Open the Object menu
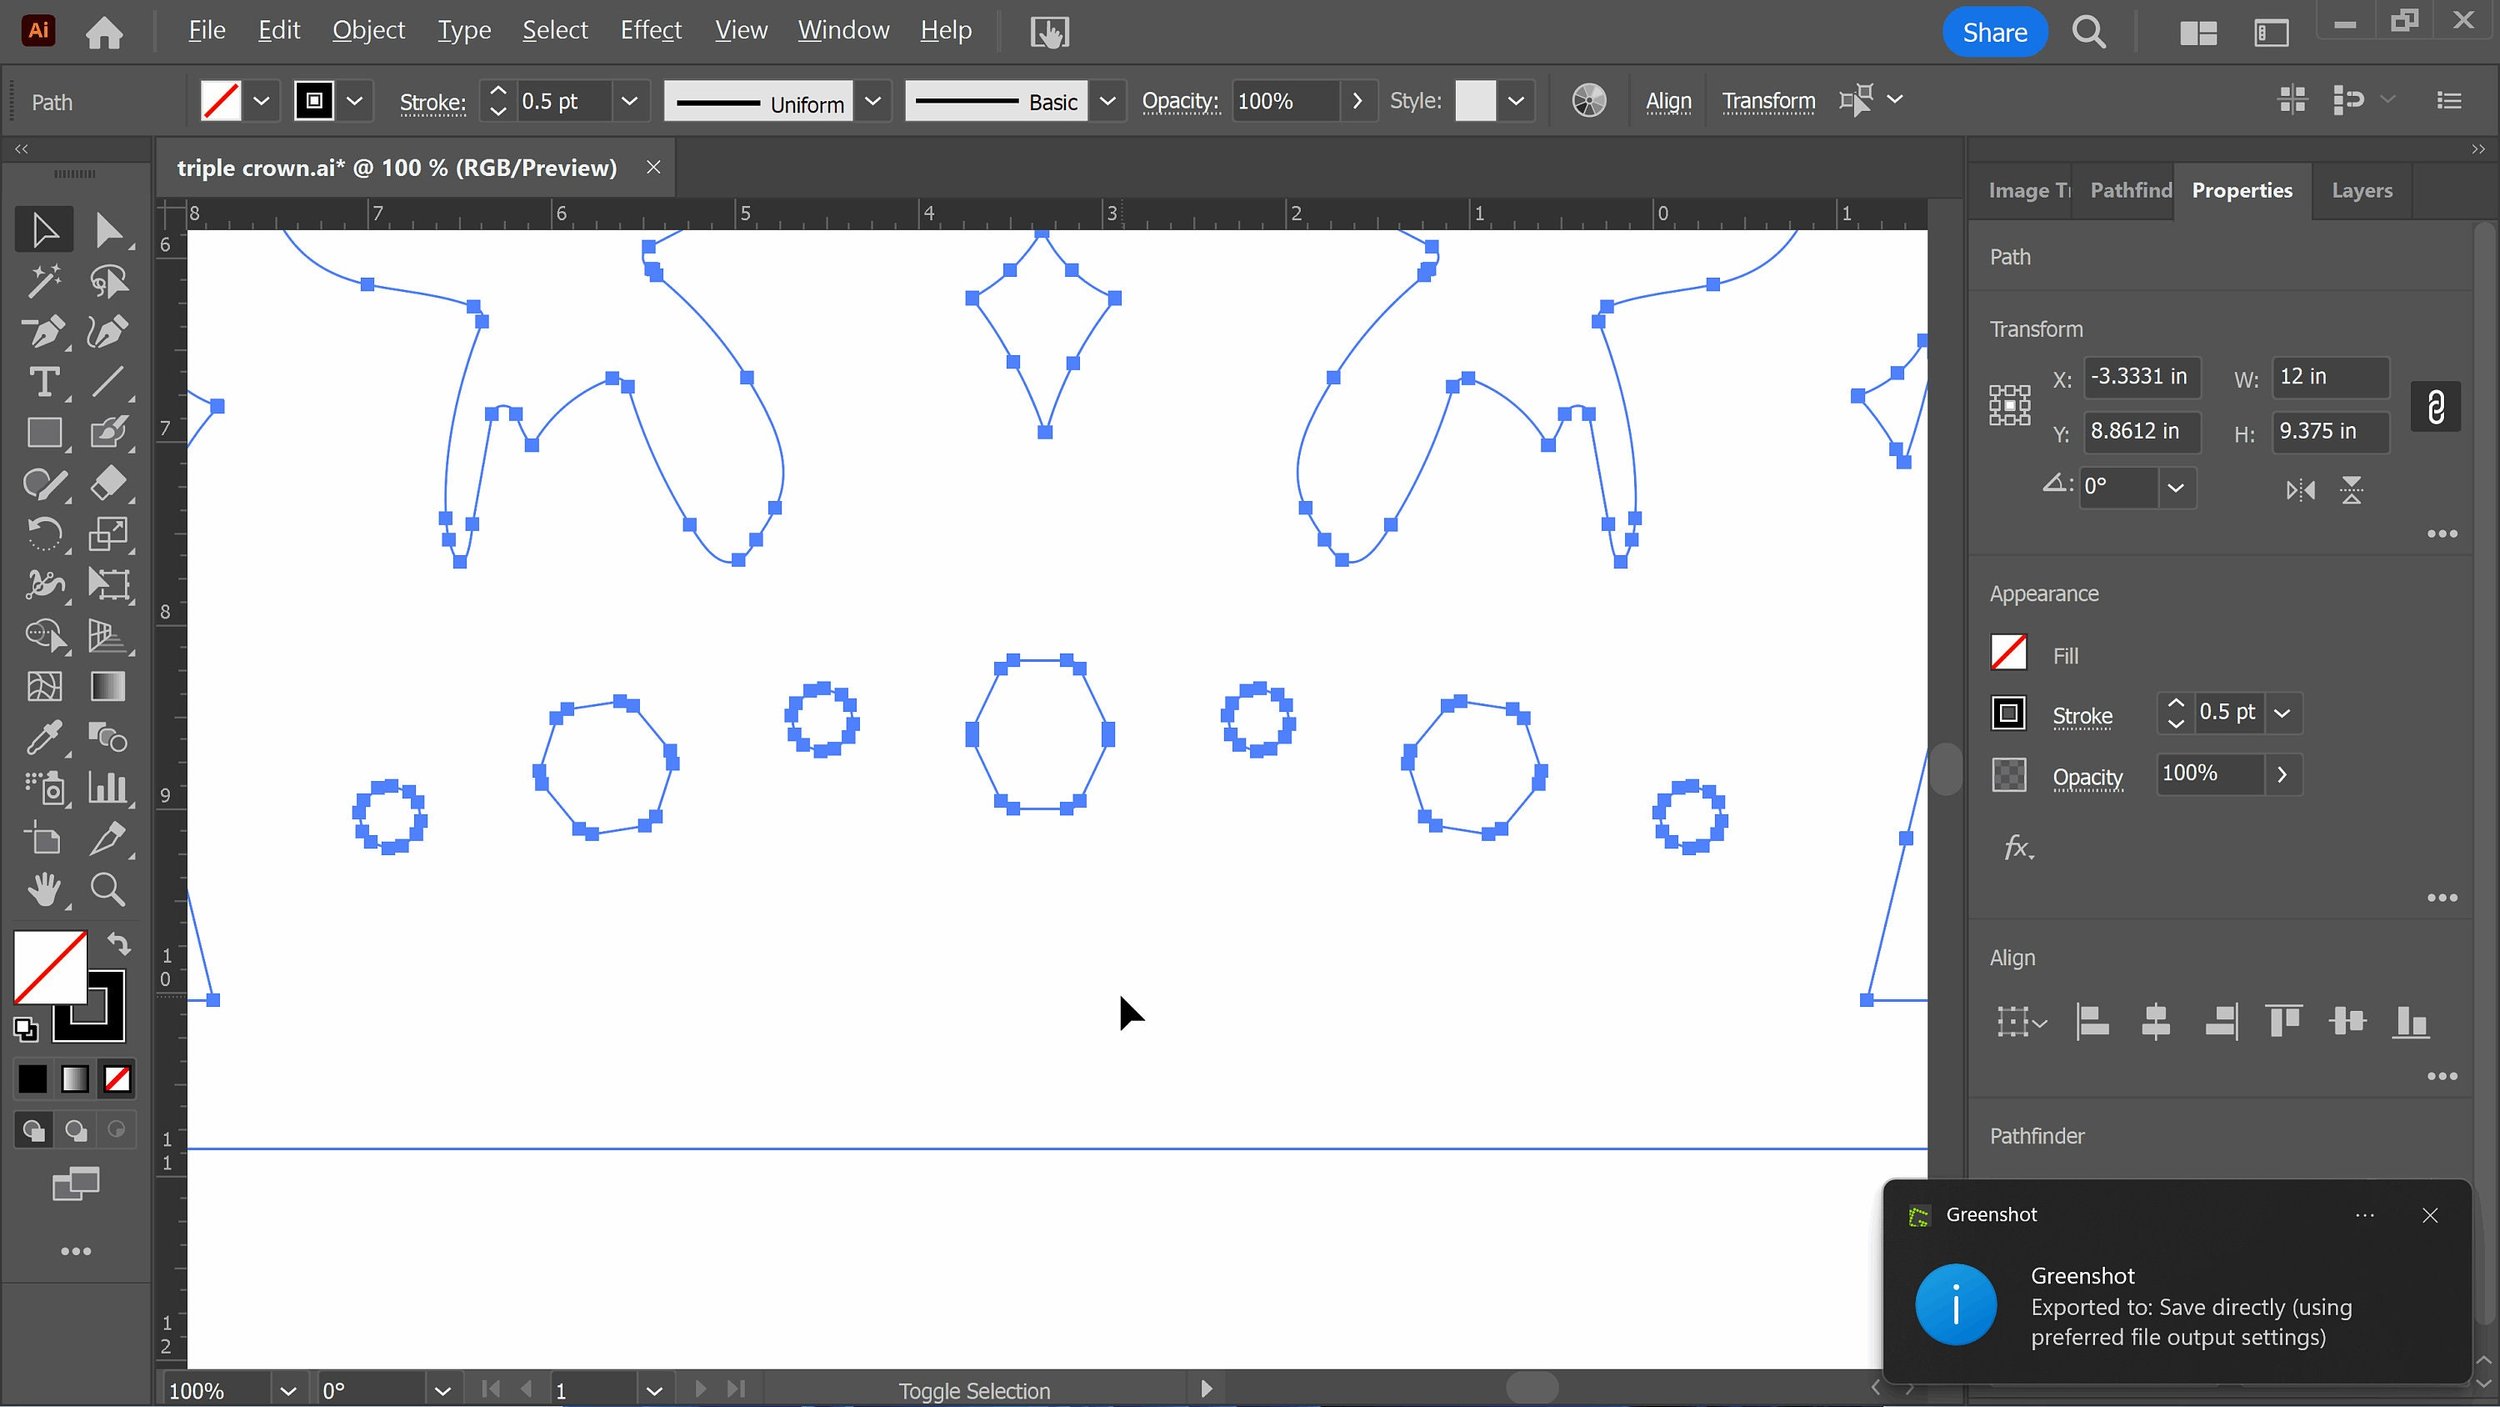This screenshot has width=2500, height=1407. [x=368, y=31]
